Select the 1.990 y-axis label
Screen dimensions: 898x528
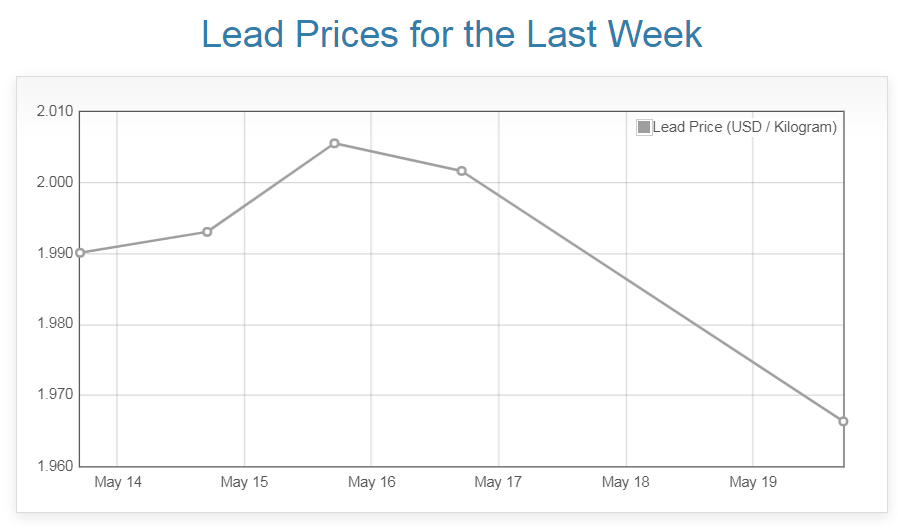[x=54, y=253]
